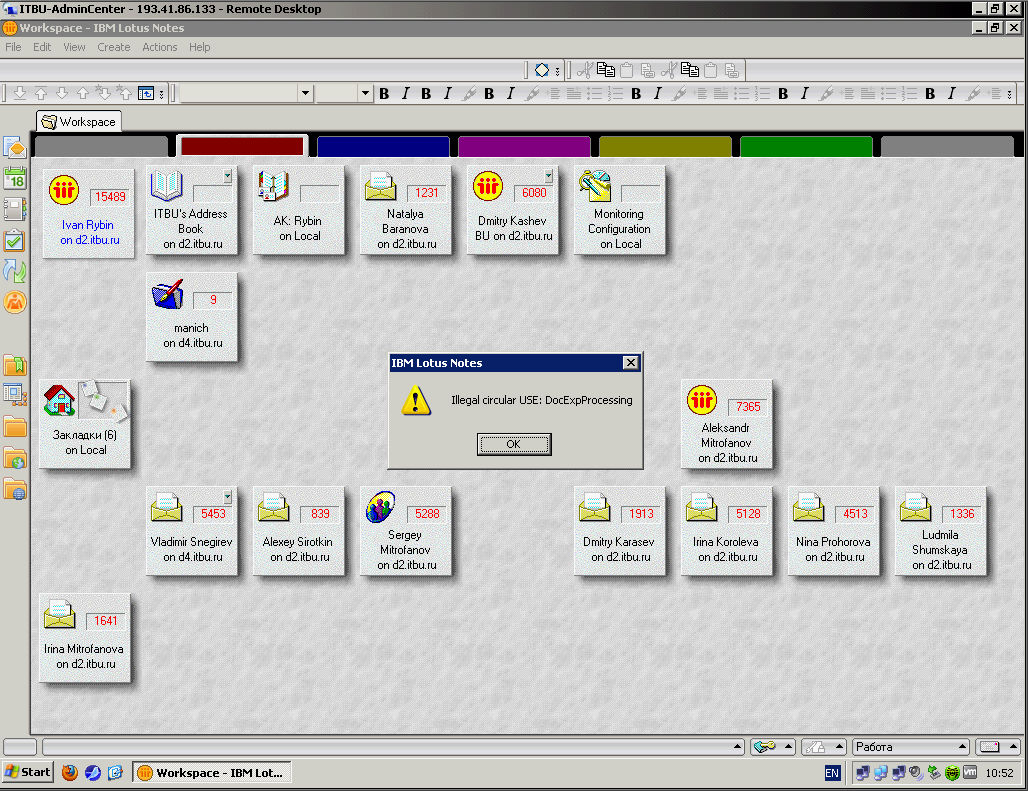Open Закладки (6) on Local tile

(85, 424)
